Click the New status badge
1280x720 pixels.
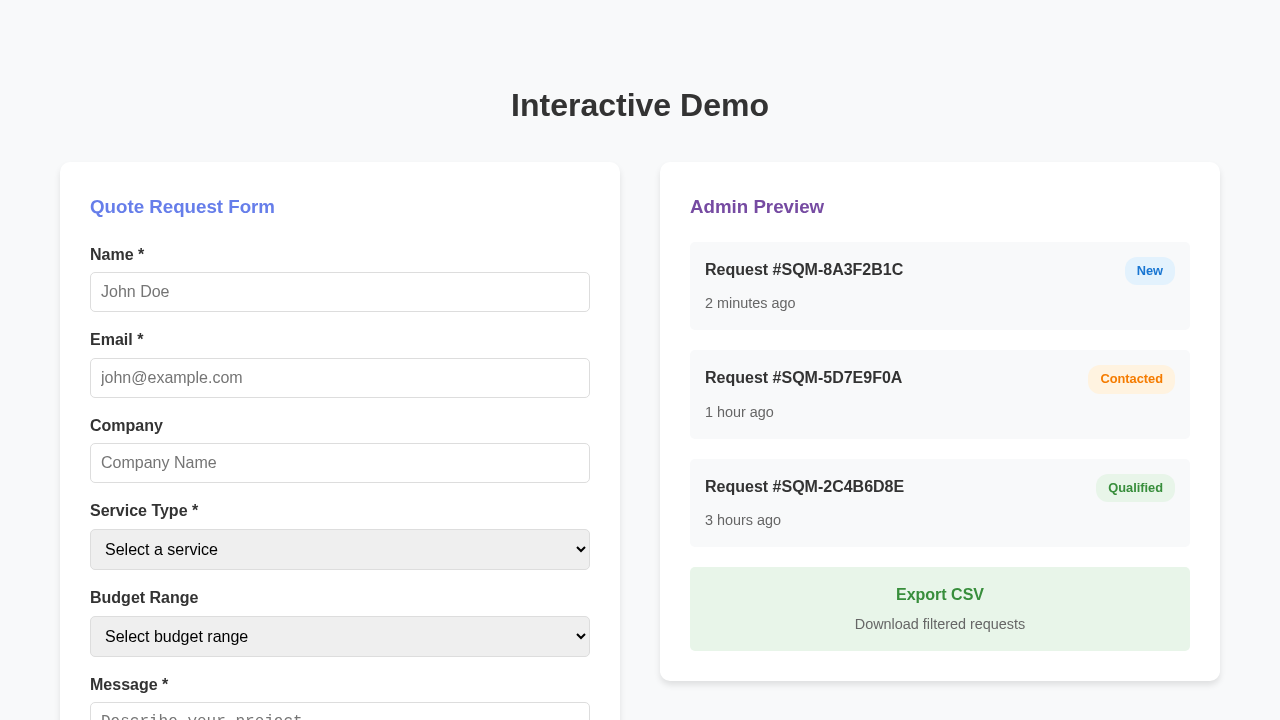click(x=1150, y=271)
